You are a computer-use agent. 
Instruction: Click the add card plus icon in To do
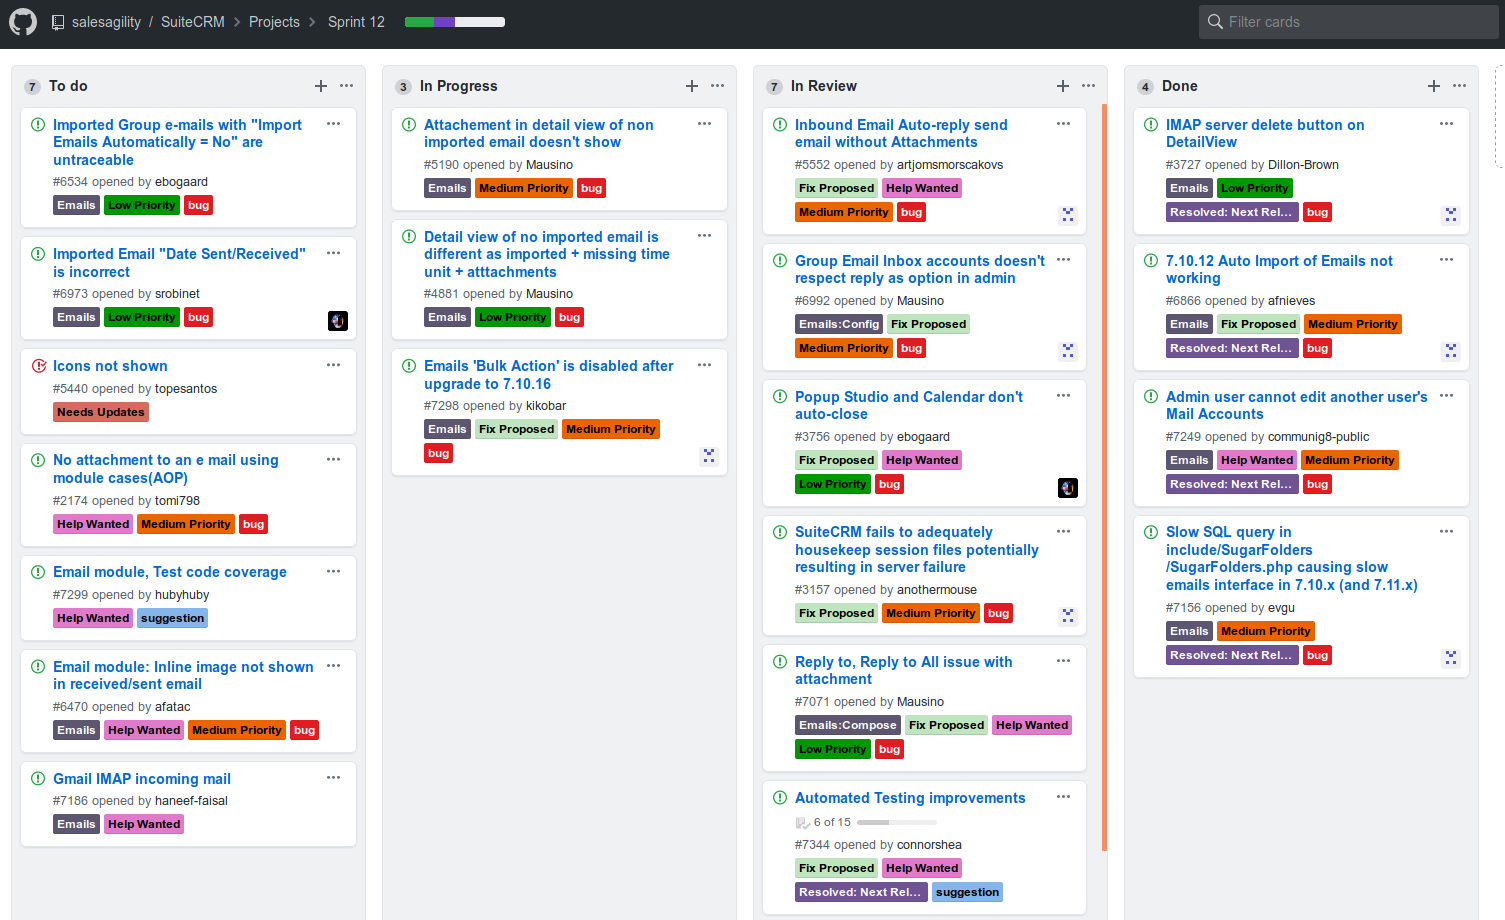(x=320, y=86)
